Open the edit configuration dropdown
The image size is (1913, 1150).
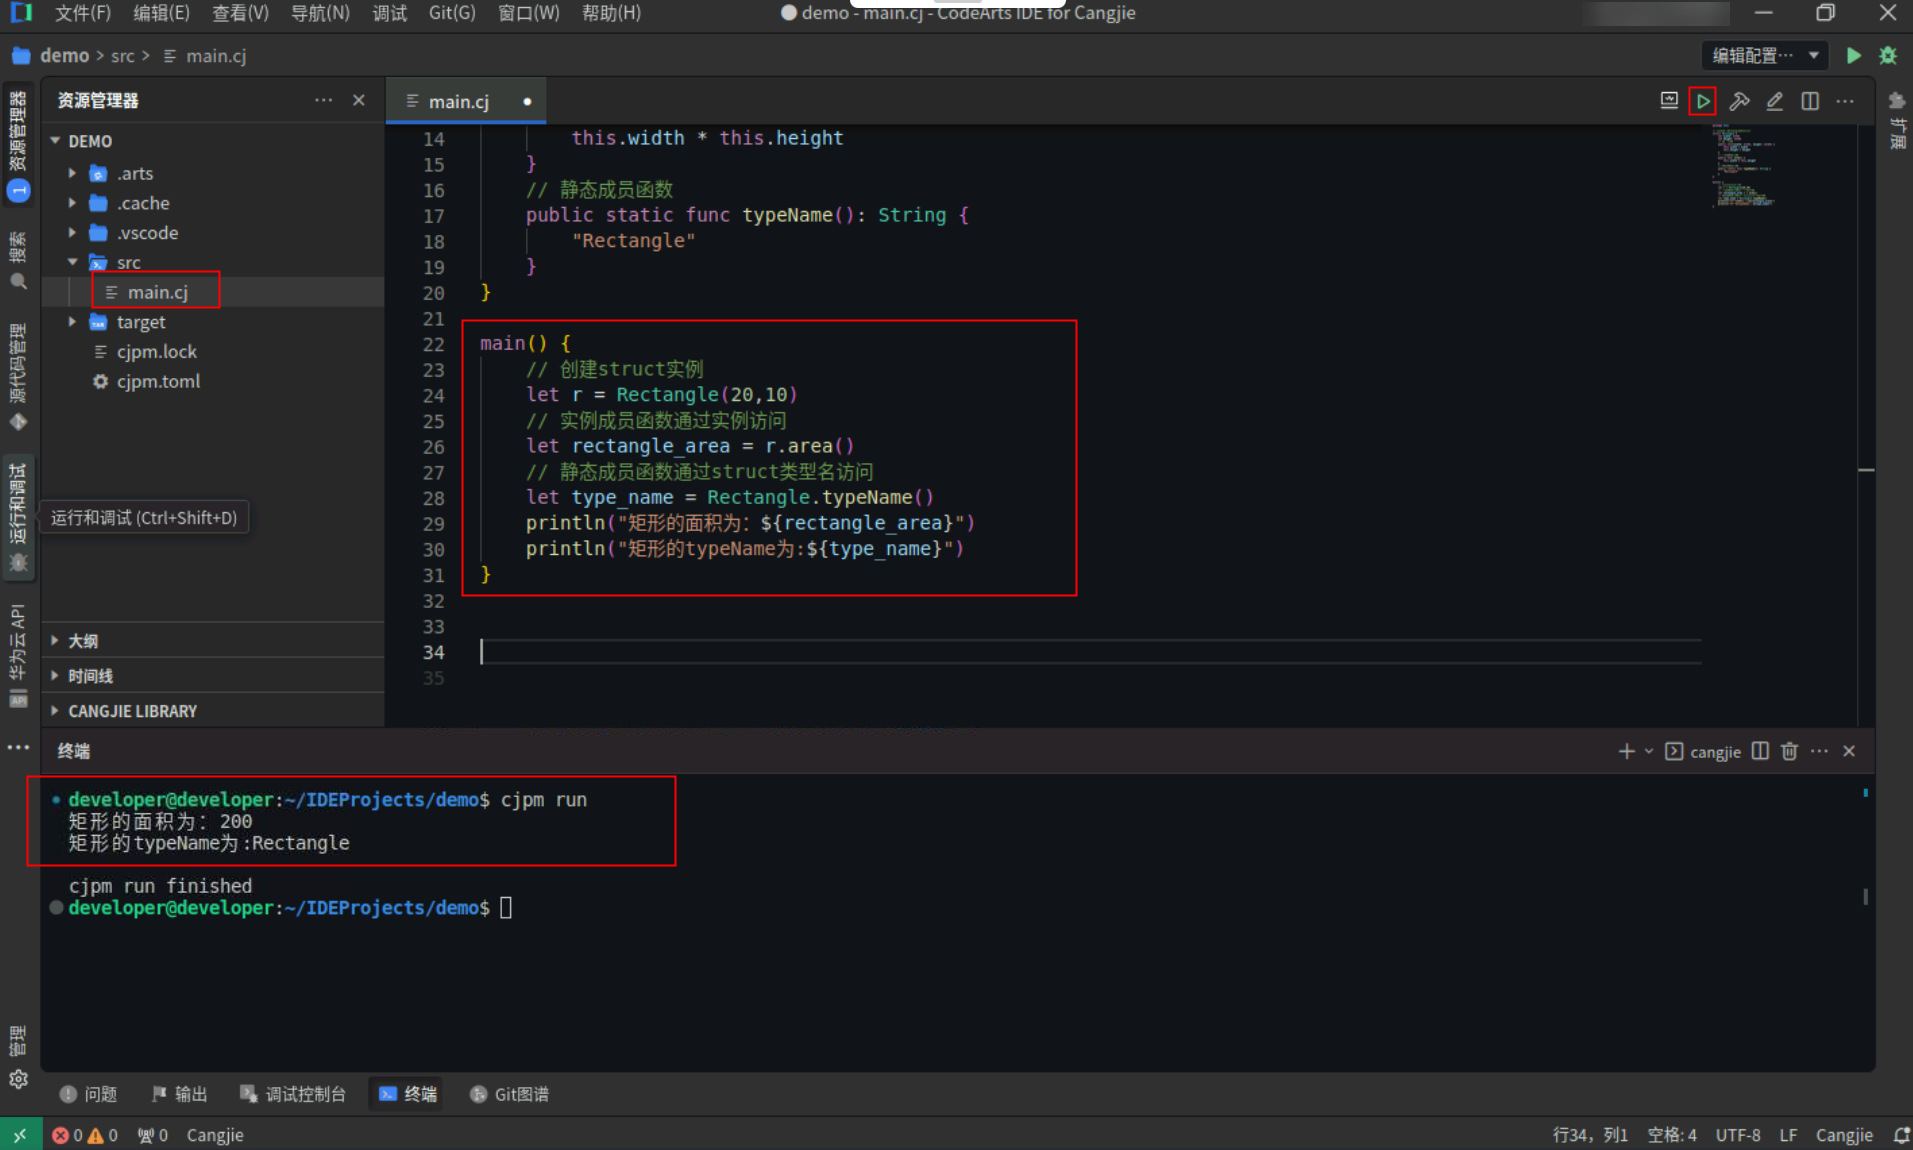[1766, 56]
